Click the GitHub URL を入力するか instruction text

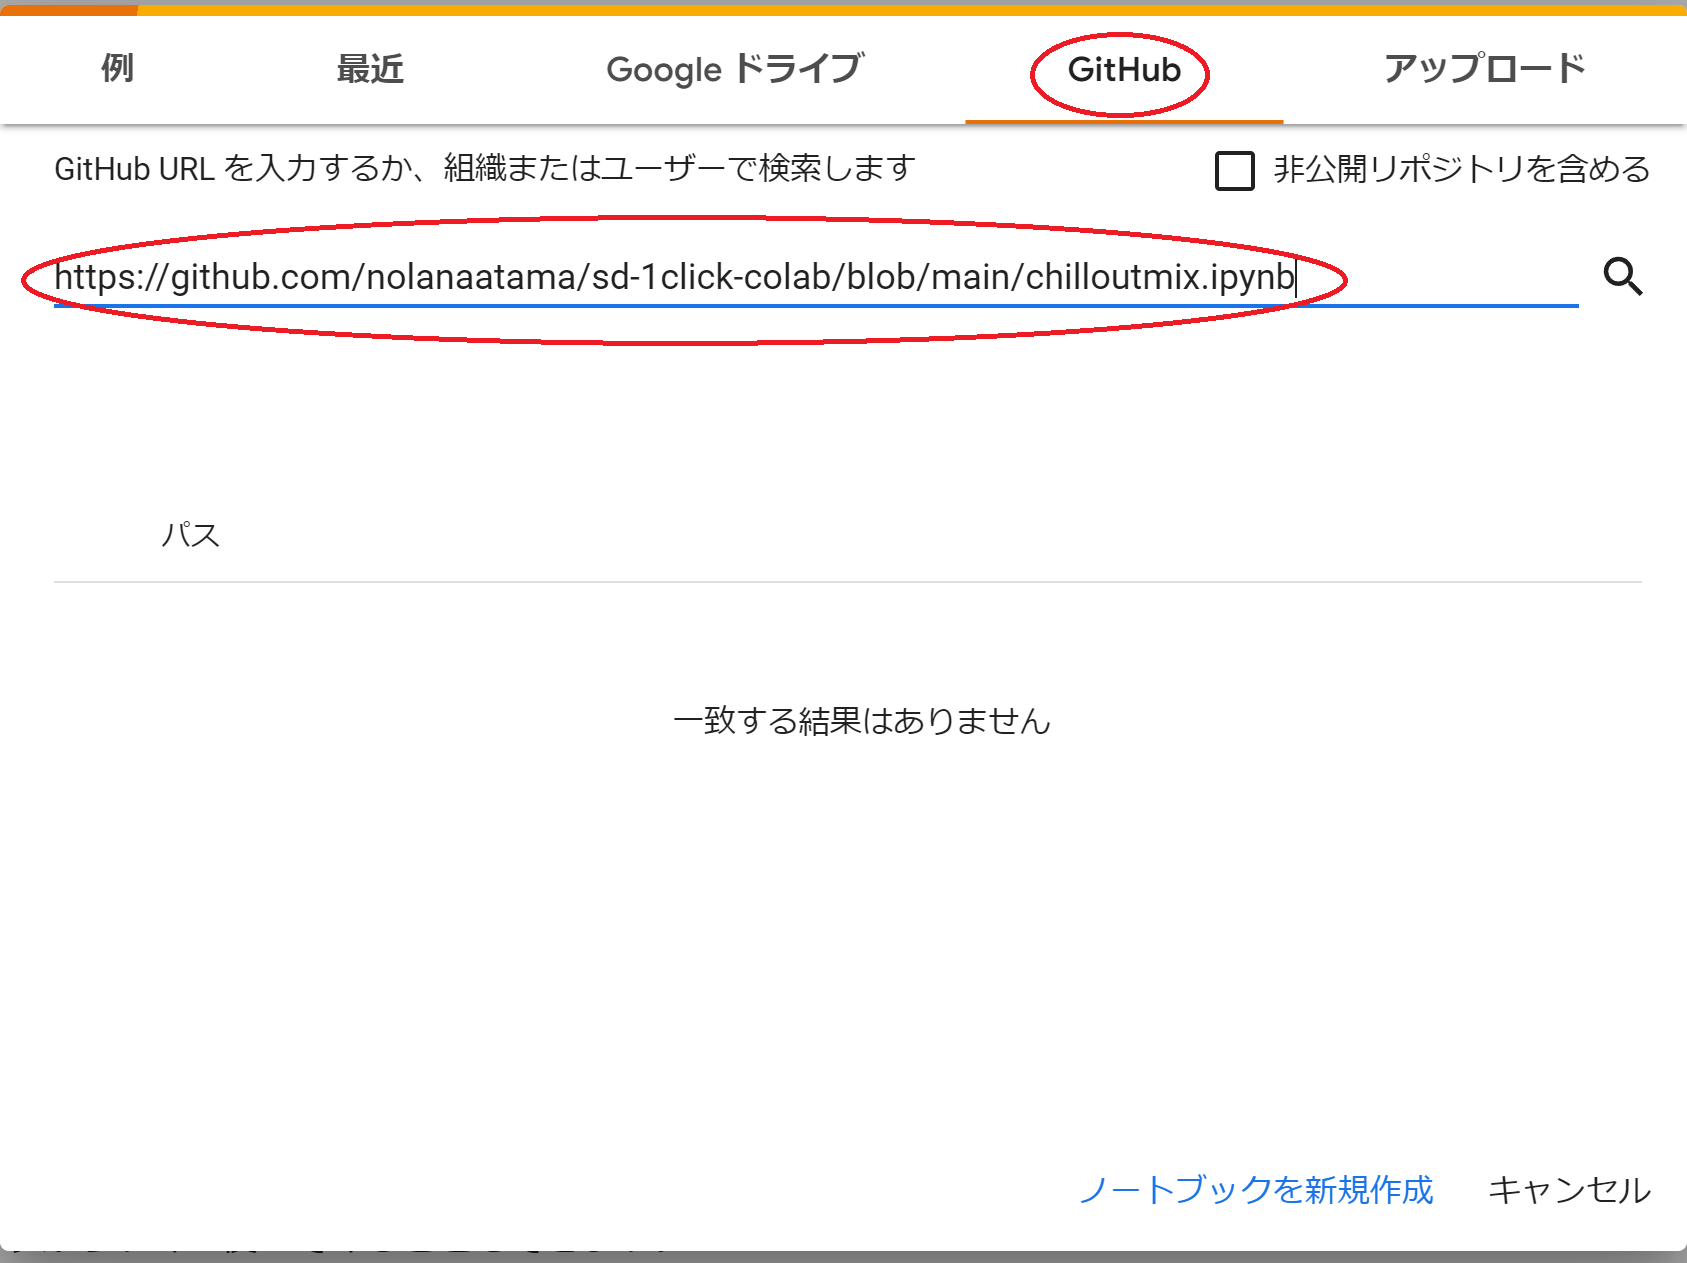[484, 168]
